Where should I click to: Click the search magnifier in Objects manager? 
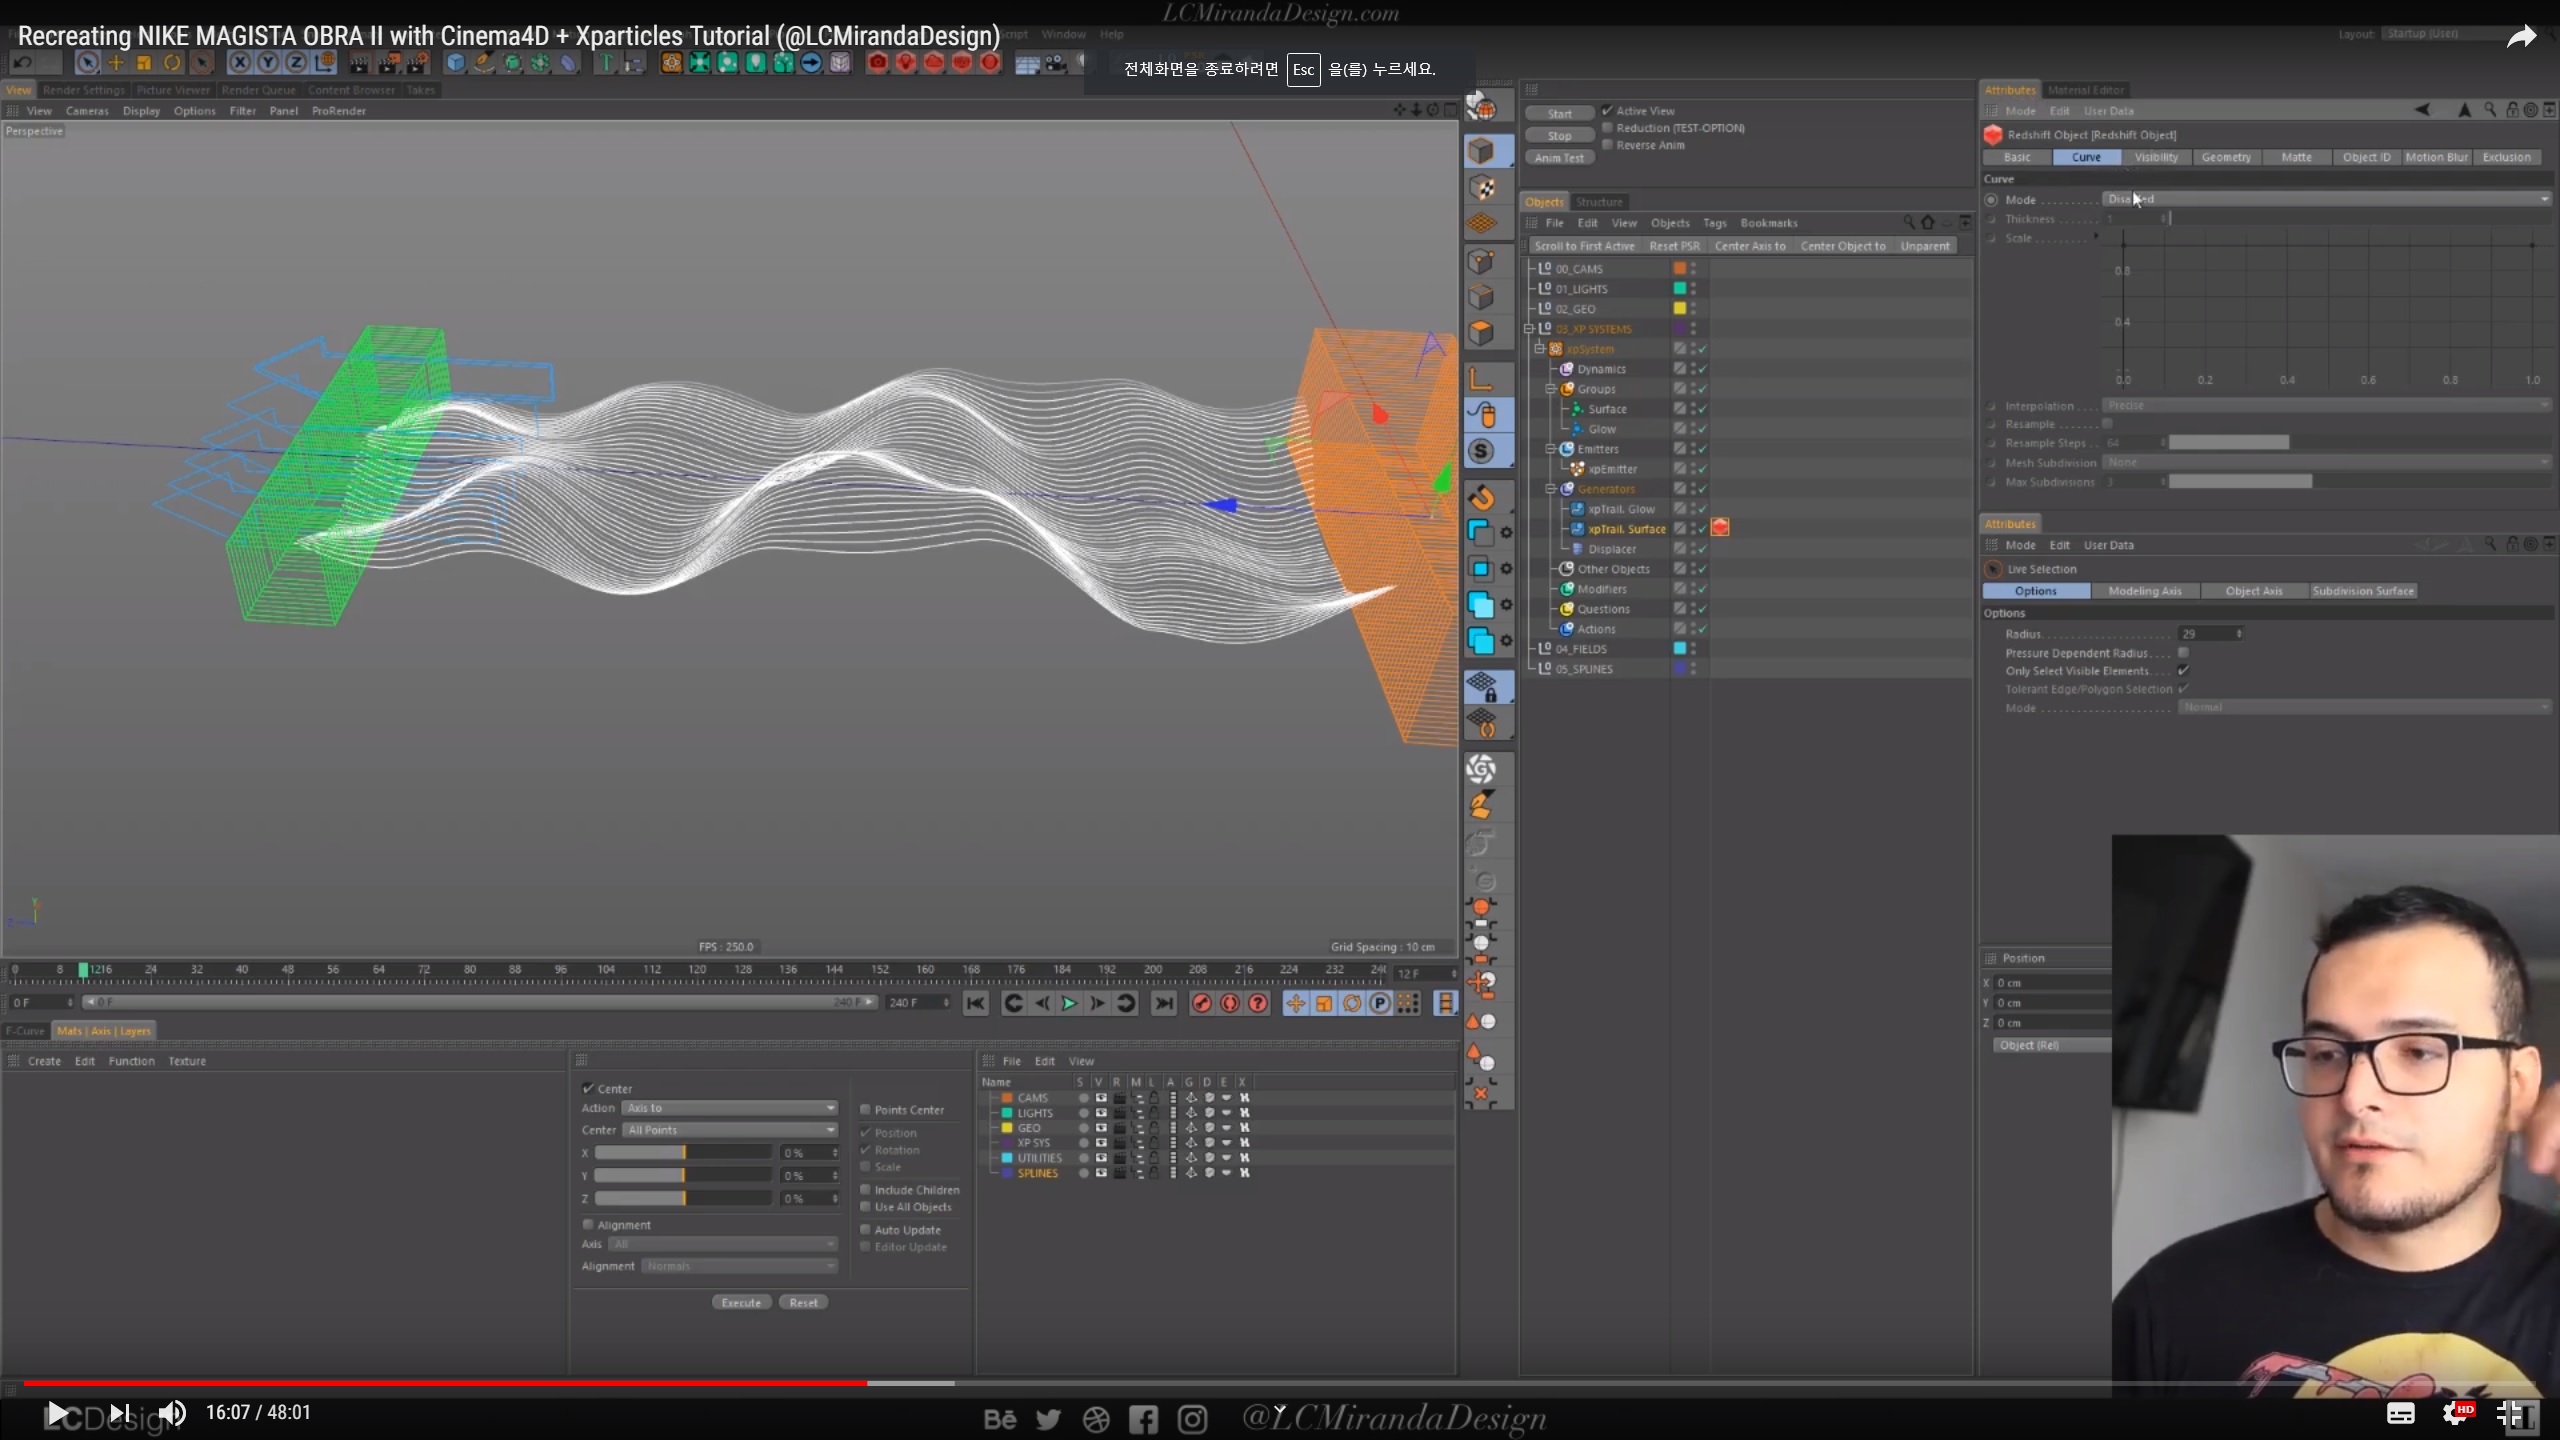coord(1909,222)
